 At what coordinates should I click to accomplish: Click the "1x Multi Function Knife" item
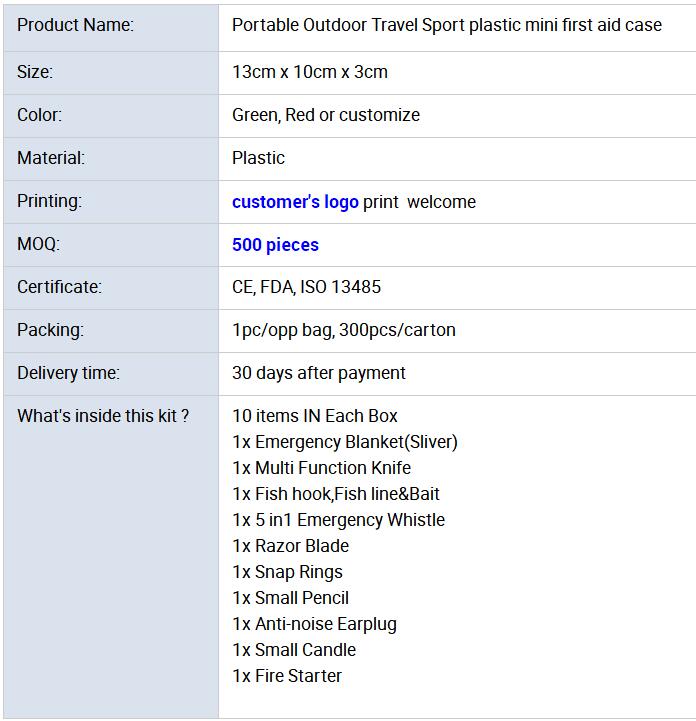pyautogui.click(x=321, y=468)
